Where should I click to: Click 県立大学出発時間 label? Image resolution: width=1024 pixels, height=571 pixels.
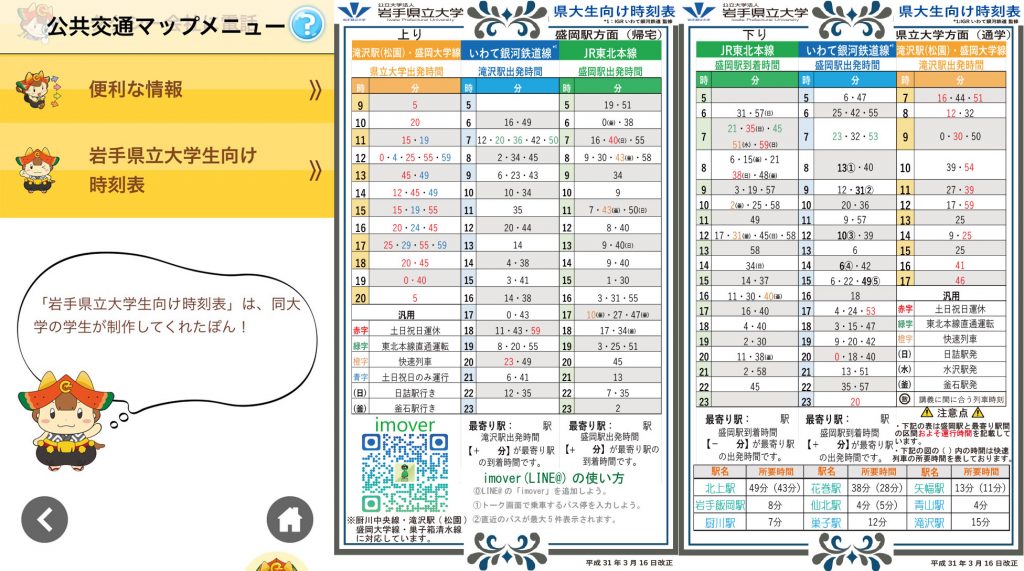406,71
